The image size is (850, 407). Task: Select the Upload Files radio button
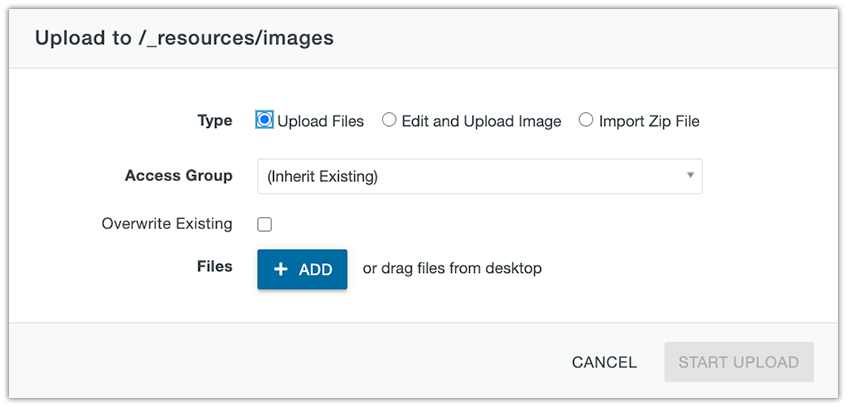tap(264, 120)
